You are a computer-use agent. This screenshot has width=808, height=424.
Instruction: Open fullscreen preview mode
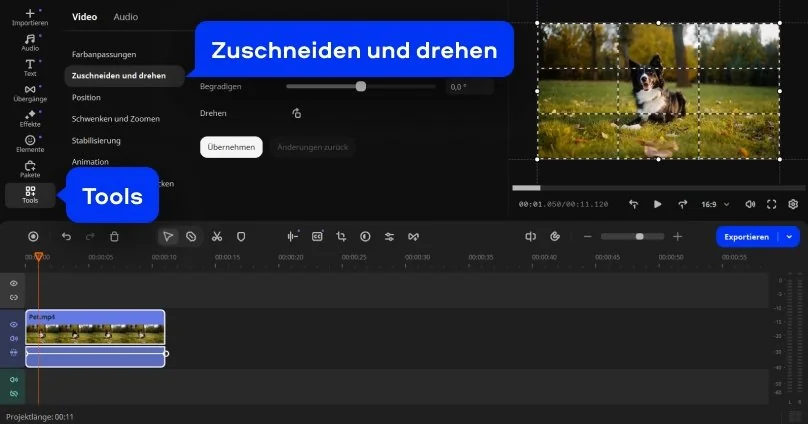(771, 204)
